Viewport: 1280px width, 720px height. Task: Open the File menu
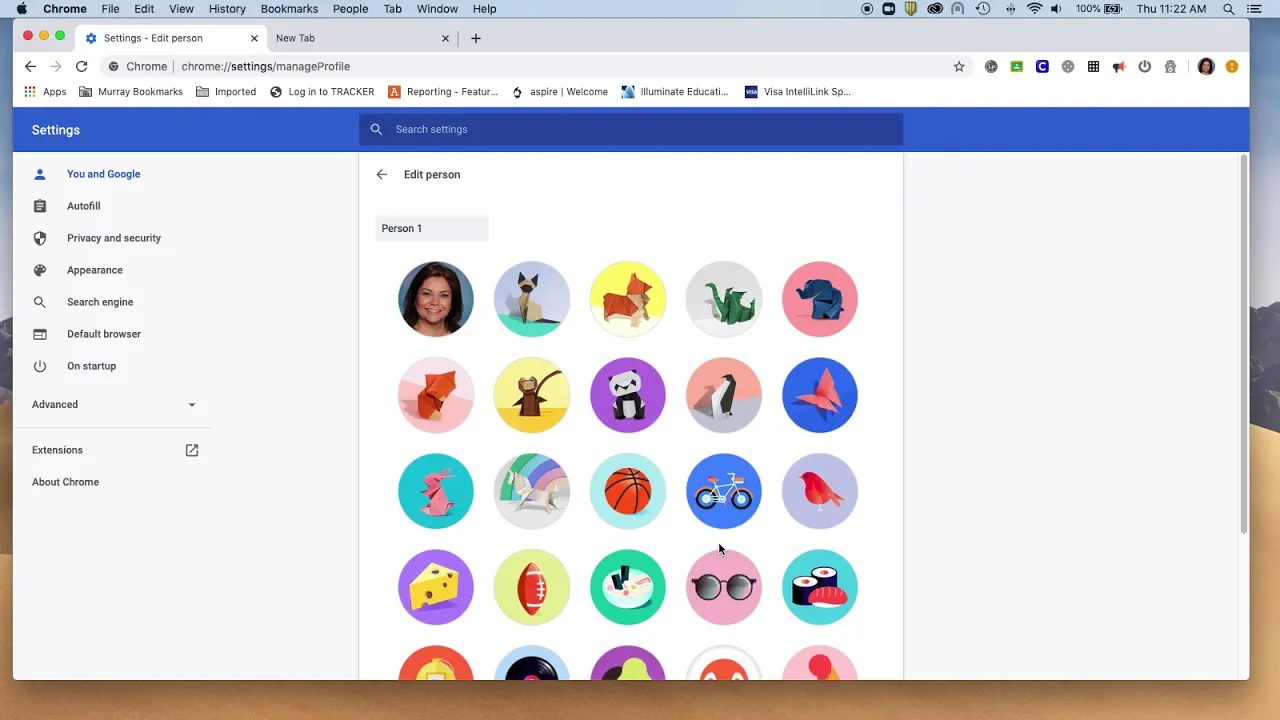(110, 9)
